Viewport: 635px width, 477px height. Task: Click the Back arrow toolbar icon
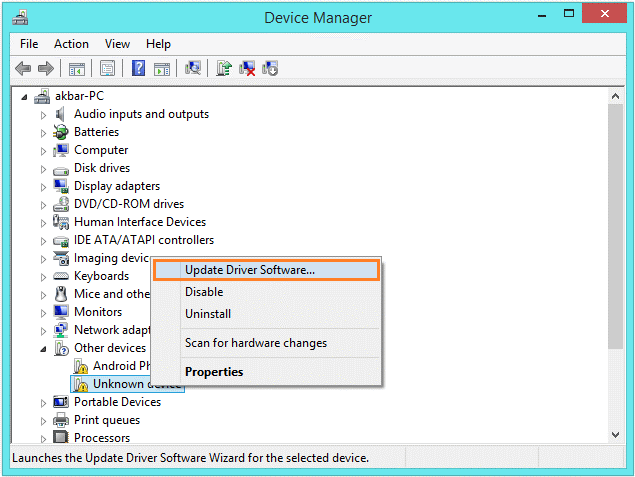click(x=23, y=68)
